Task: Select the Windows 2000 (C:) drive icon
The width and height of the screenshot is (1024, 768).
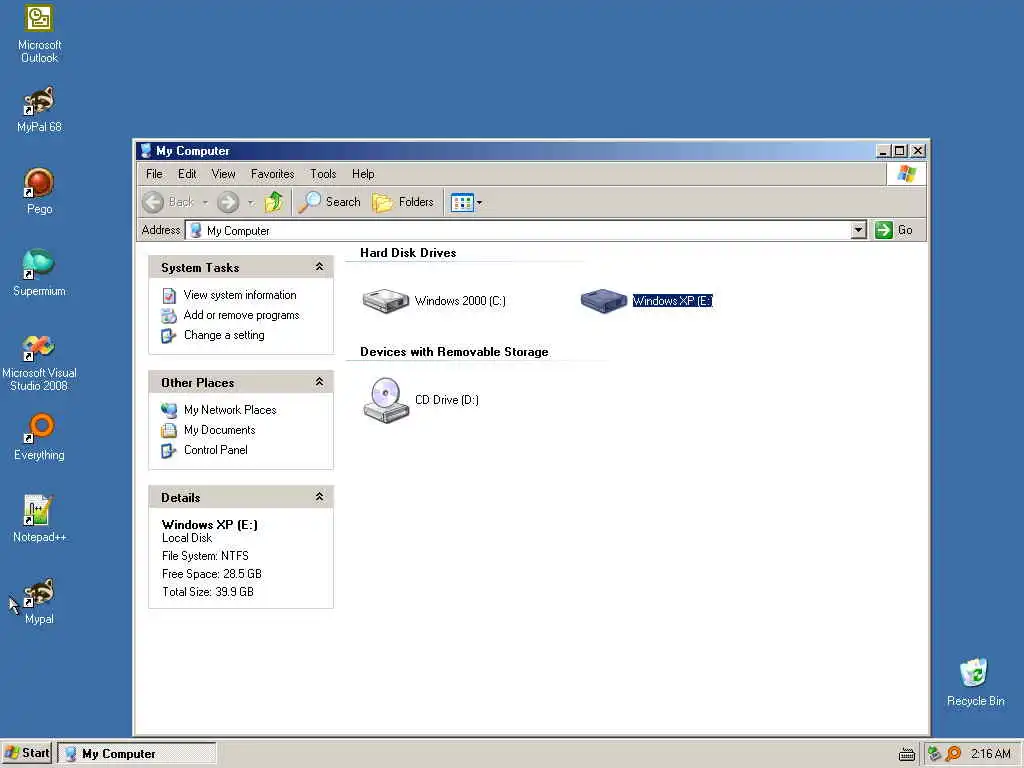Action: pyautogui.click(x=385, y=301)
